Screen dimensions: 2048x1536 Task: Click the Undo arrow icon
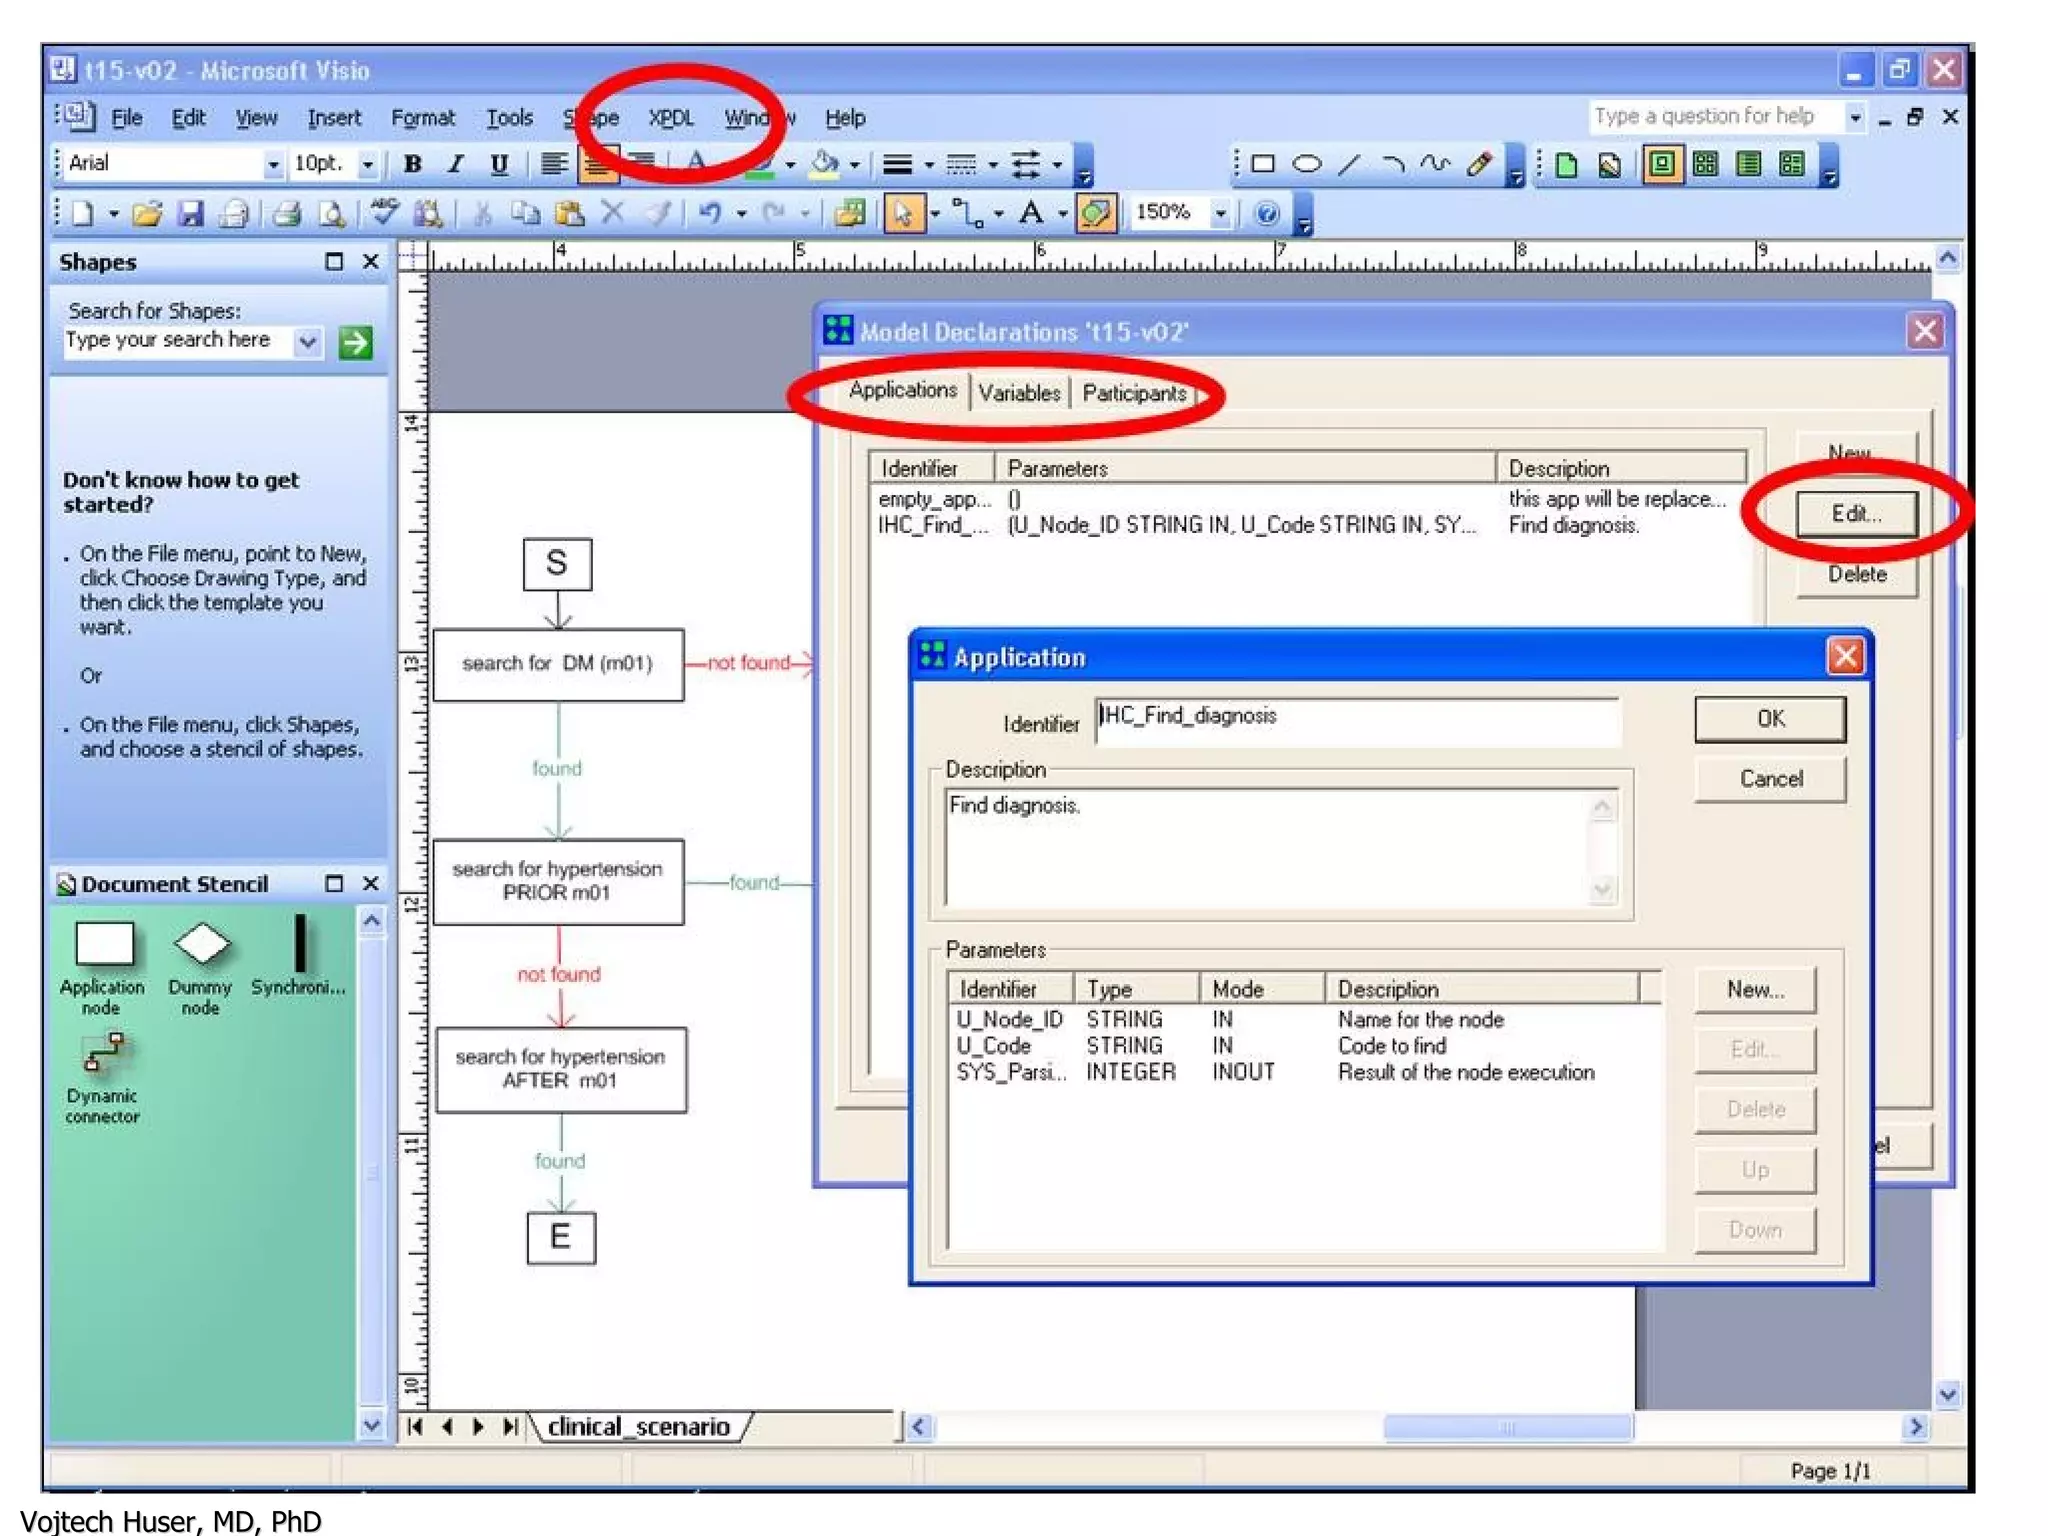(710, 213)
